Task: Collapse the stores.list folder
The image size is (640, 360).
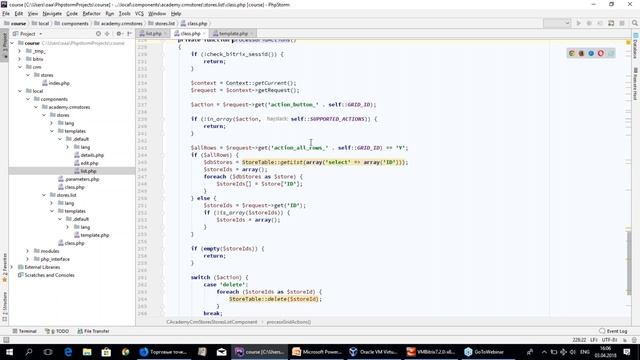Action: tap(44, 195)
